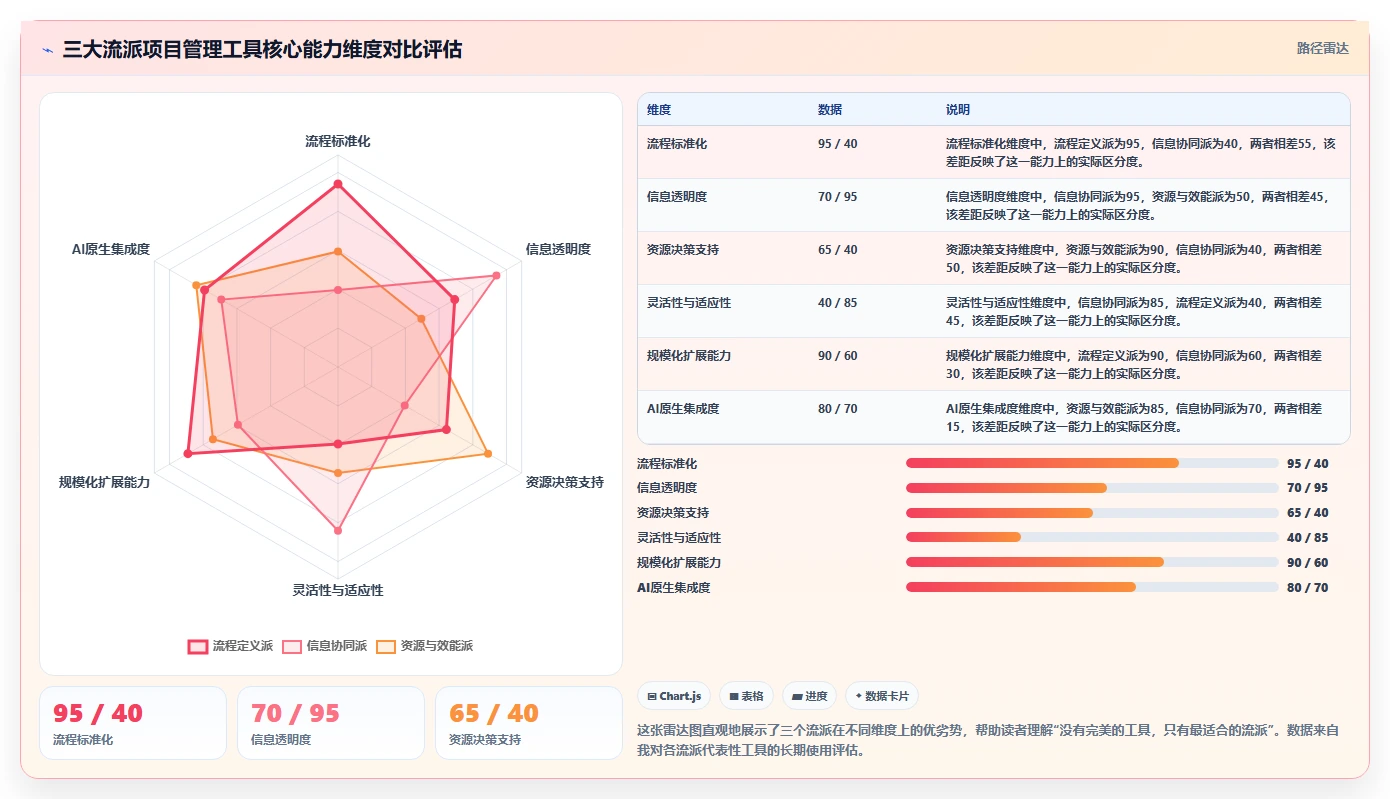
Task: Open the 95 / 40 流程标准化 data card
Action: [x=133, y=723]
